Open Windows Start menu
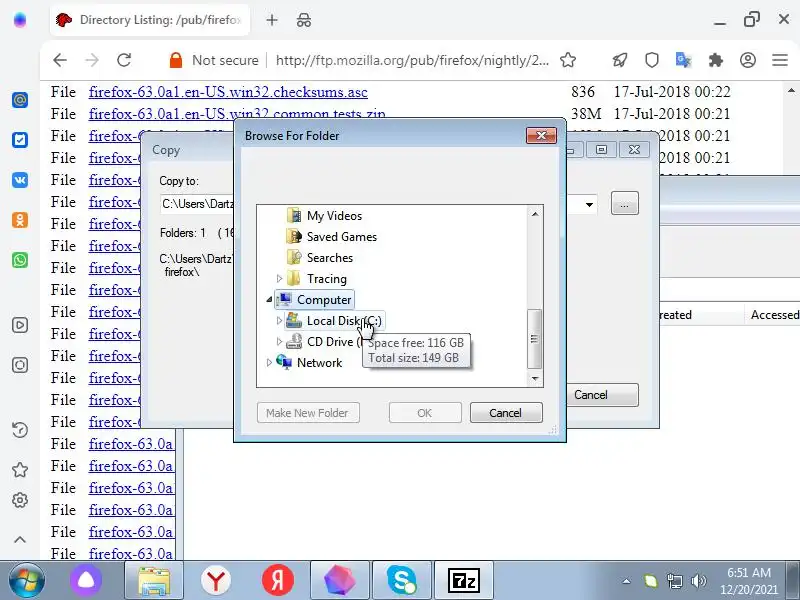This screenshot has height=600, width=800. click(27, 581)
